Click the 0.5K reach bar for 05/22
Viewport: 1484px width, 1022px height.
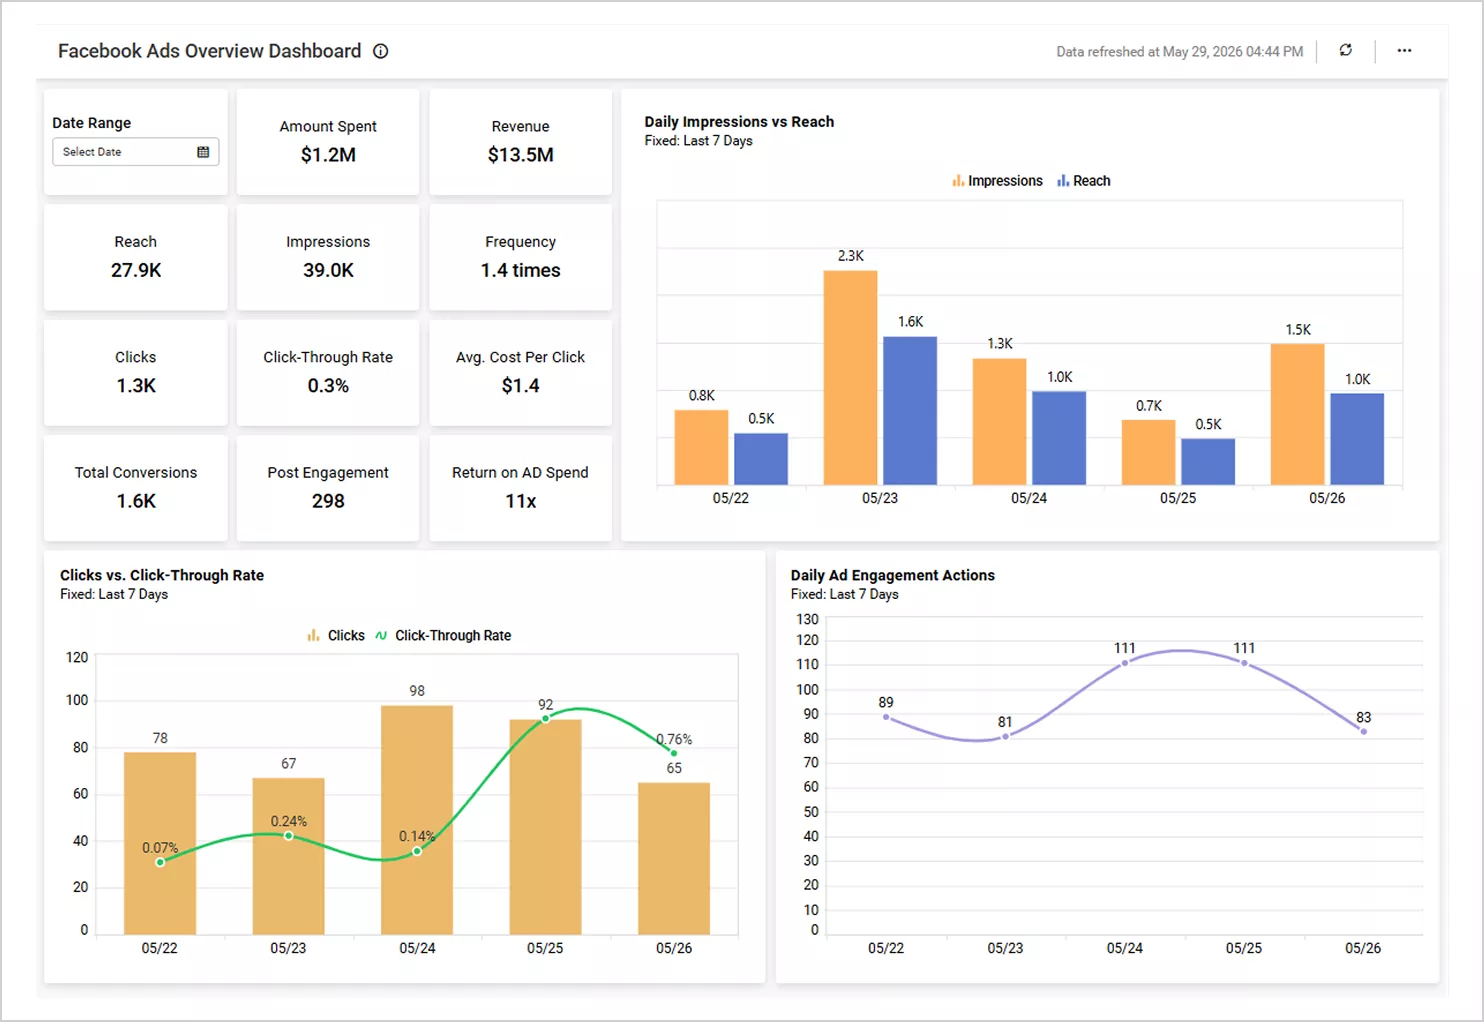761,459
